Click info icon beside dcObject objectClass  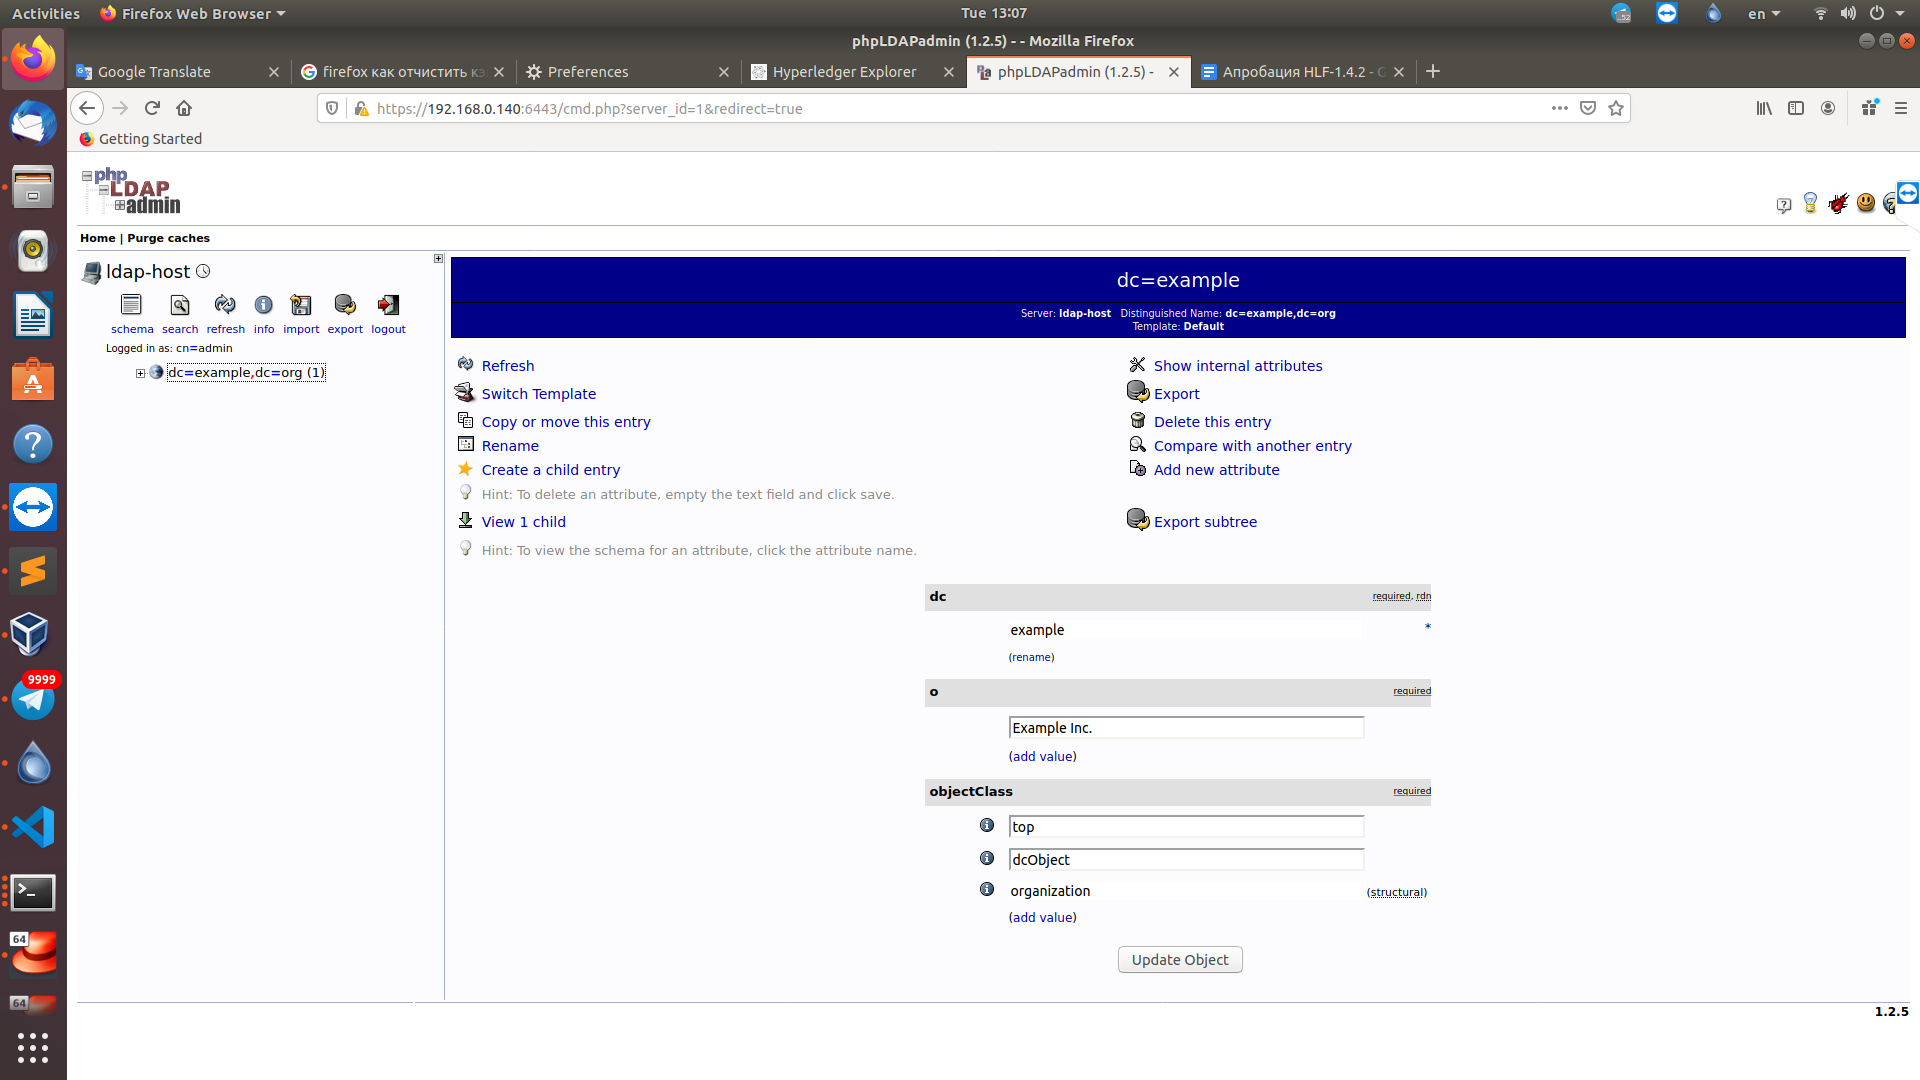click(987, 859)
